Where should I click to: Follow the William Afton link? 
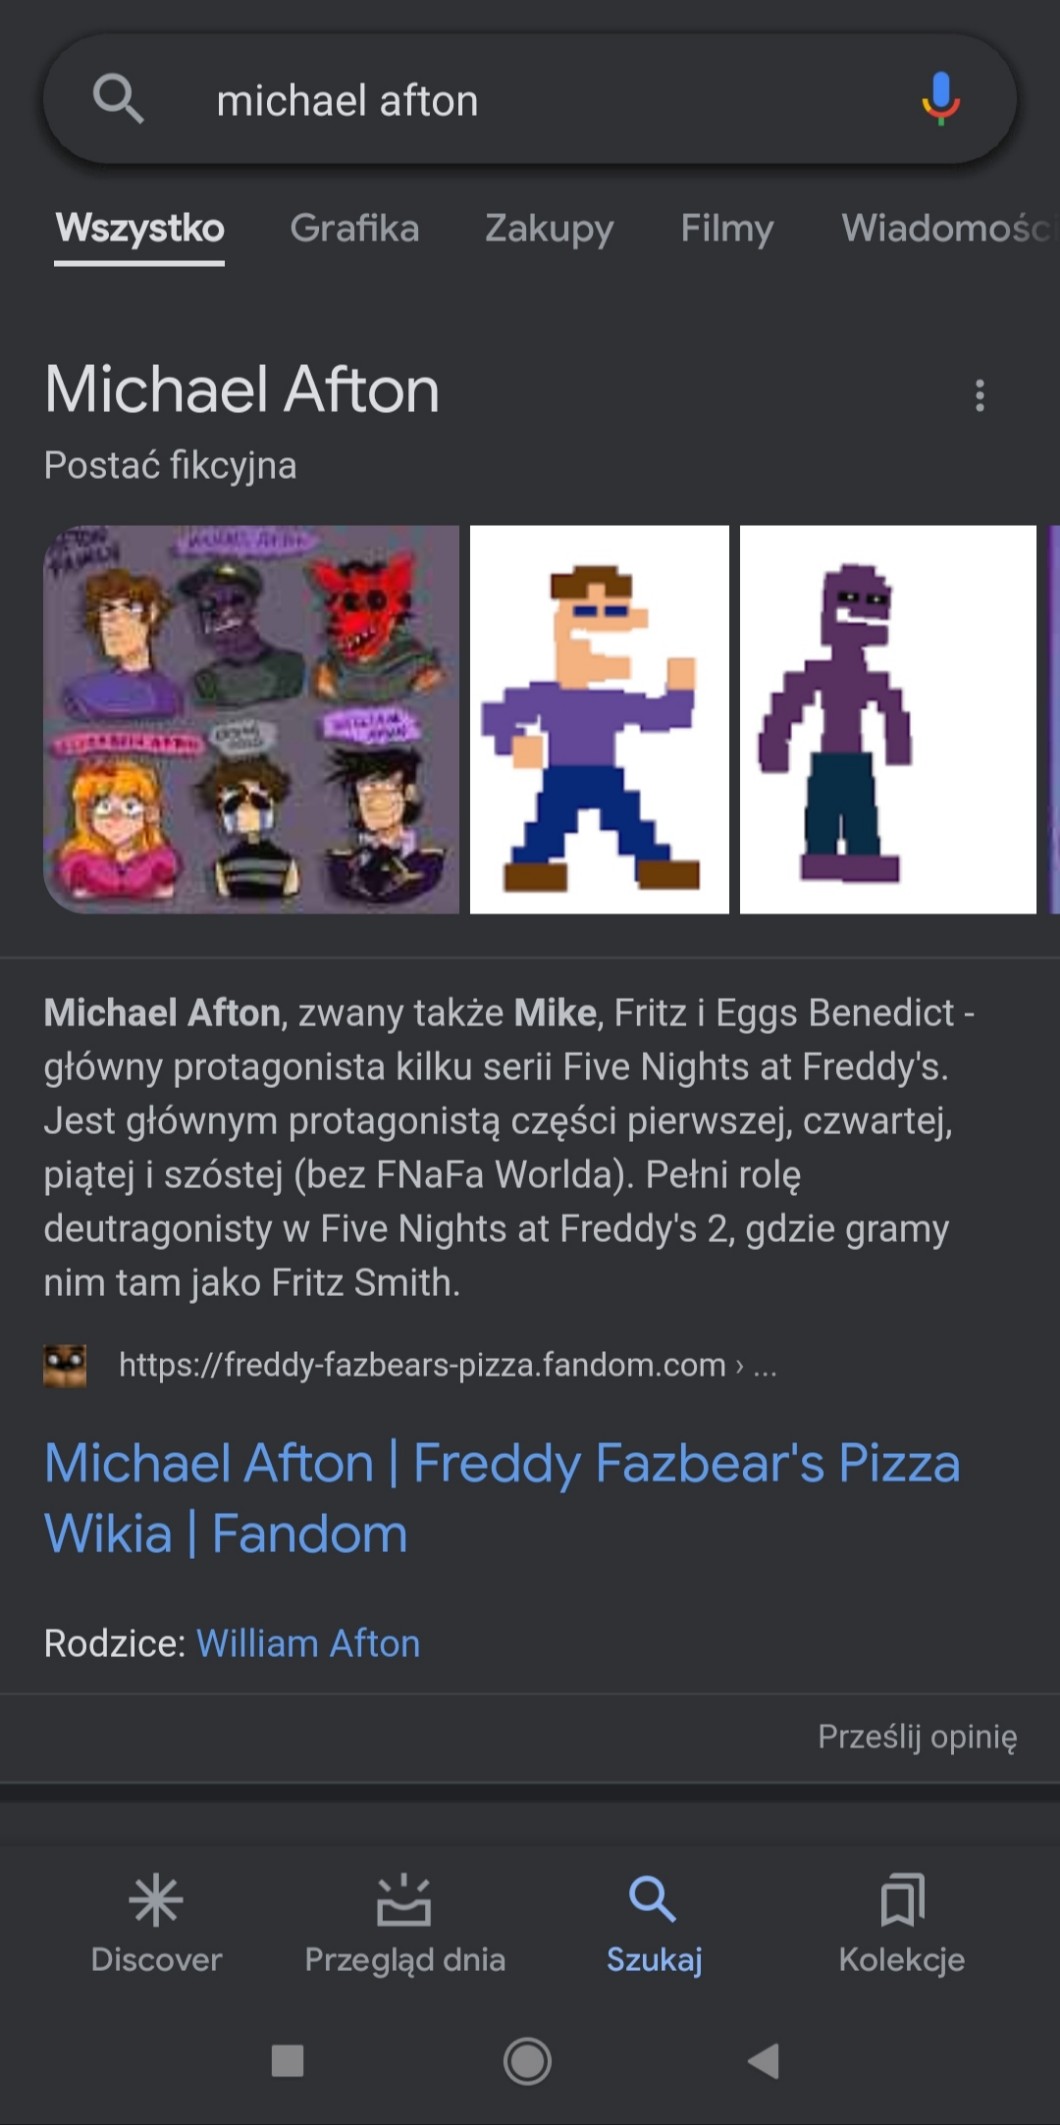pyautogui.click(x=308, y=1643)
